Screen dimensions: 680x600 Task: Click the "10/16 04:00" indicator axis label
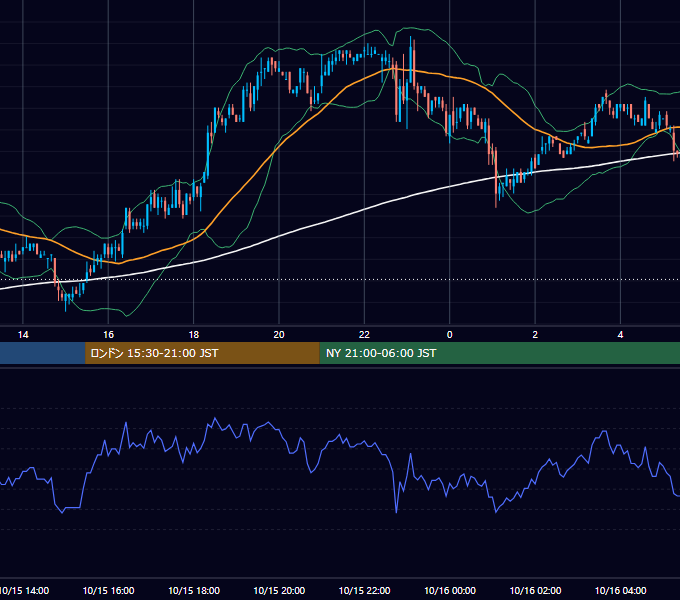[x=620, y=590]
